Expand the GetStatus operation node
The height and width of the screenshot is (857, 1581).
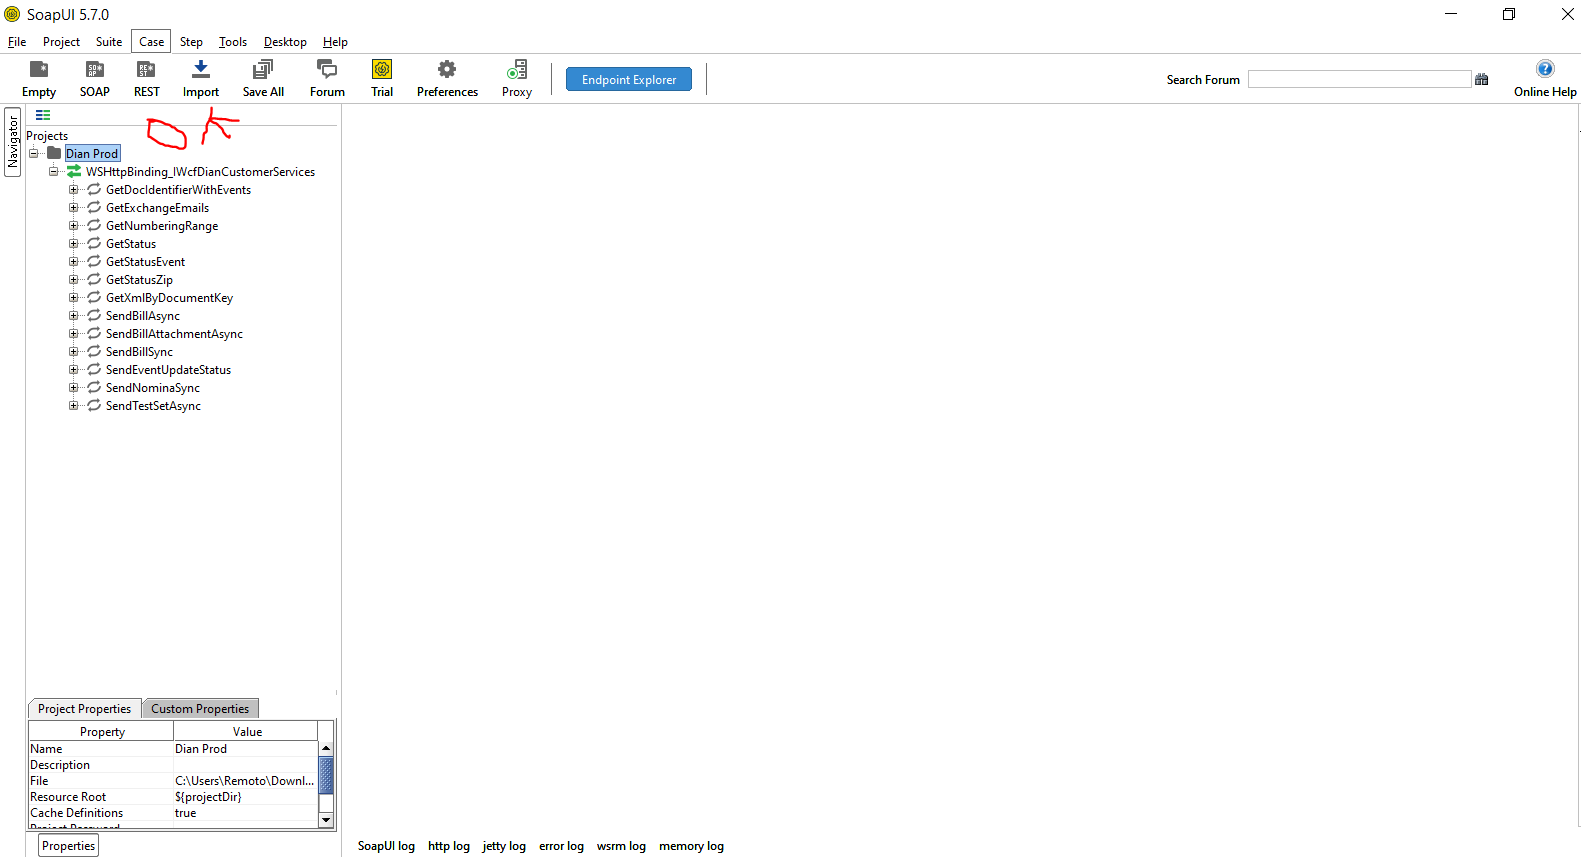(73, 244)
